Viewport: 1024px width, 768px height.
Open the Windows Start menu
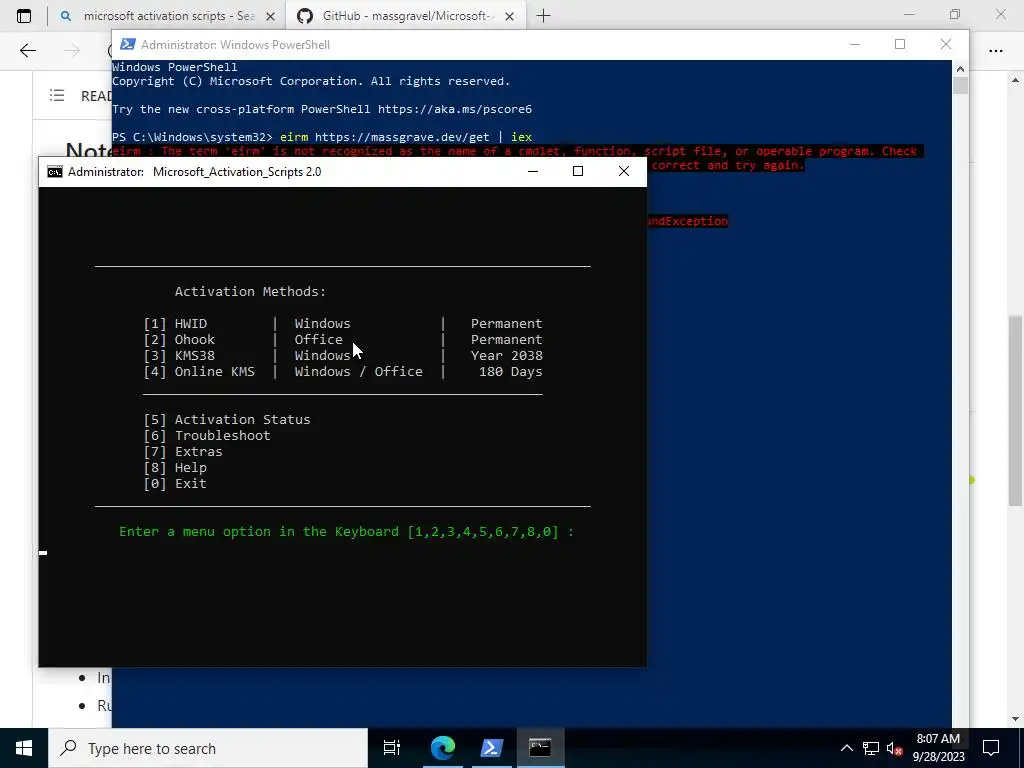24,748
